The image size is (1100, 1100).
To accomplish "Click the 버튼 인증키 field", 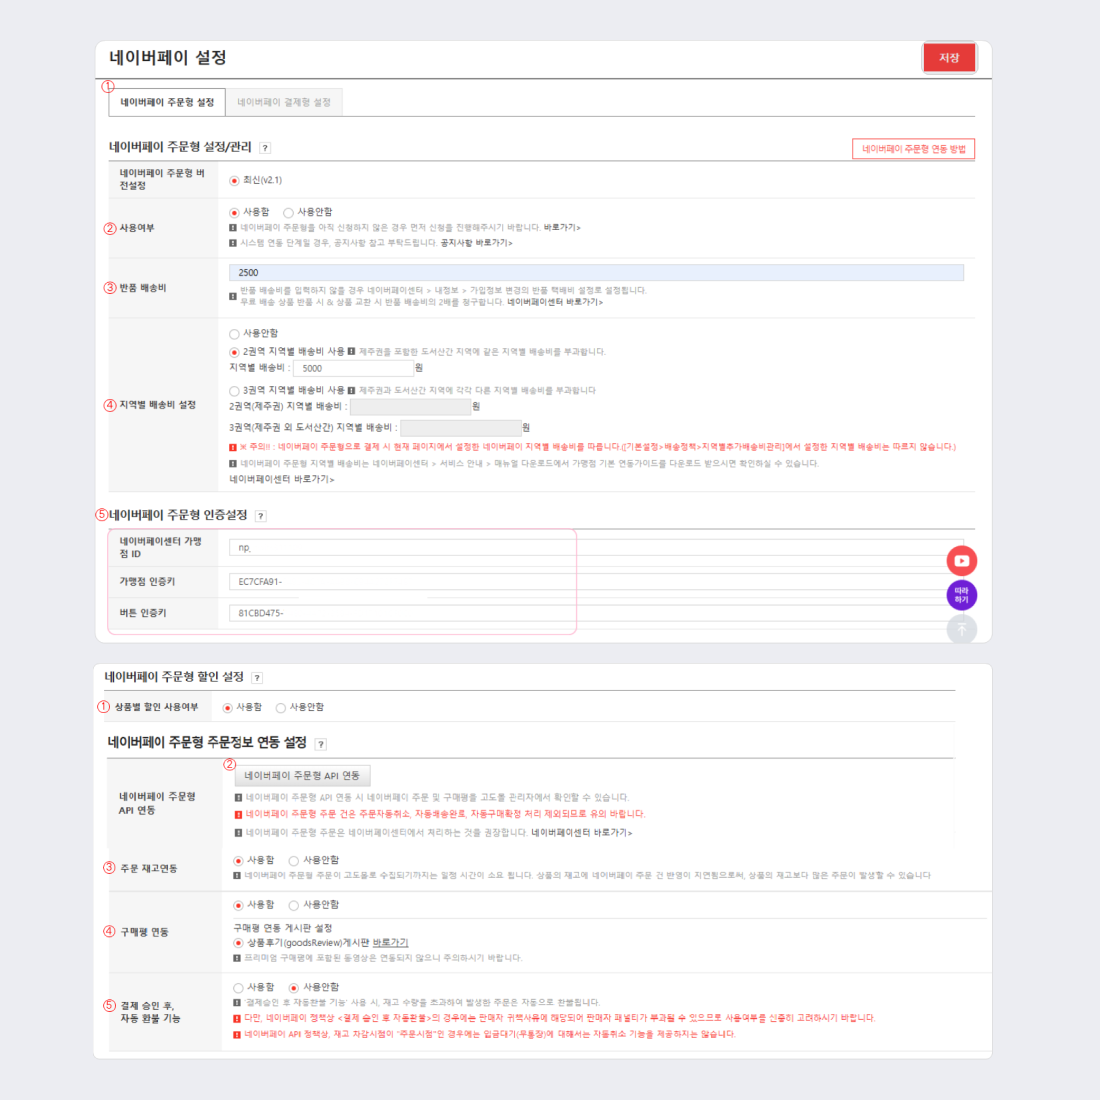I will click(596, 613).
